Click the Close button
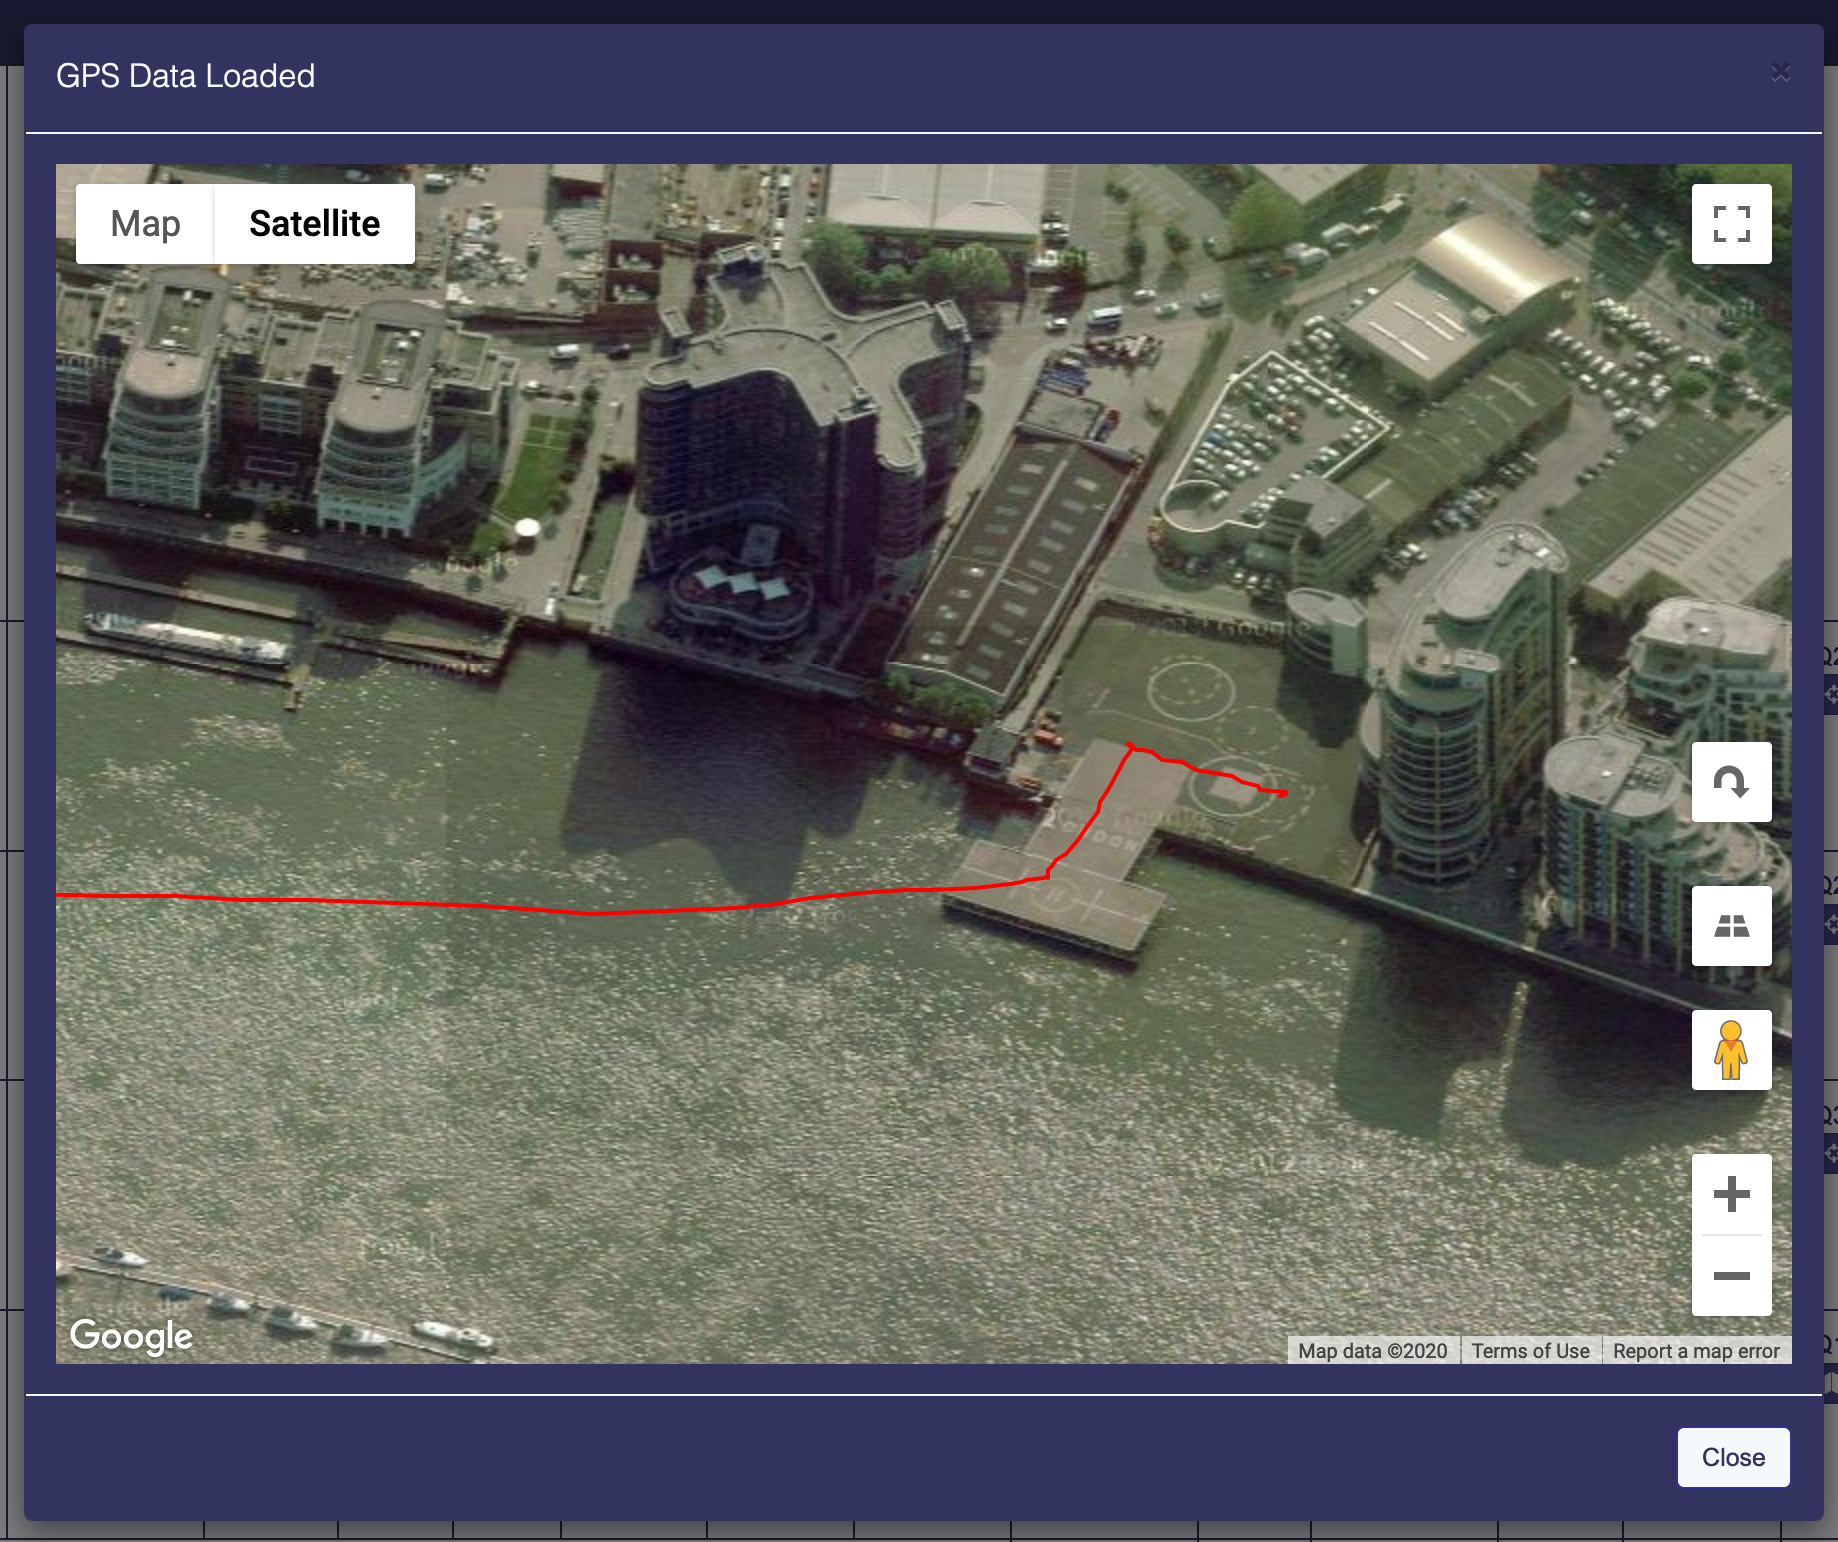 tap(1733, 1457)
